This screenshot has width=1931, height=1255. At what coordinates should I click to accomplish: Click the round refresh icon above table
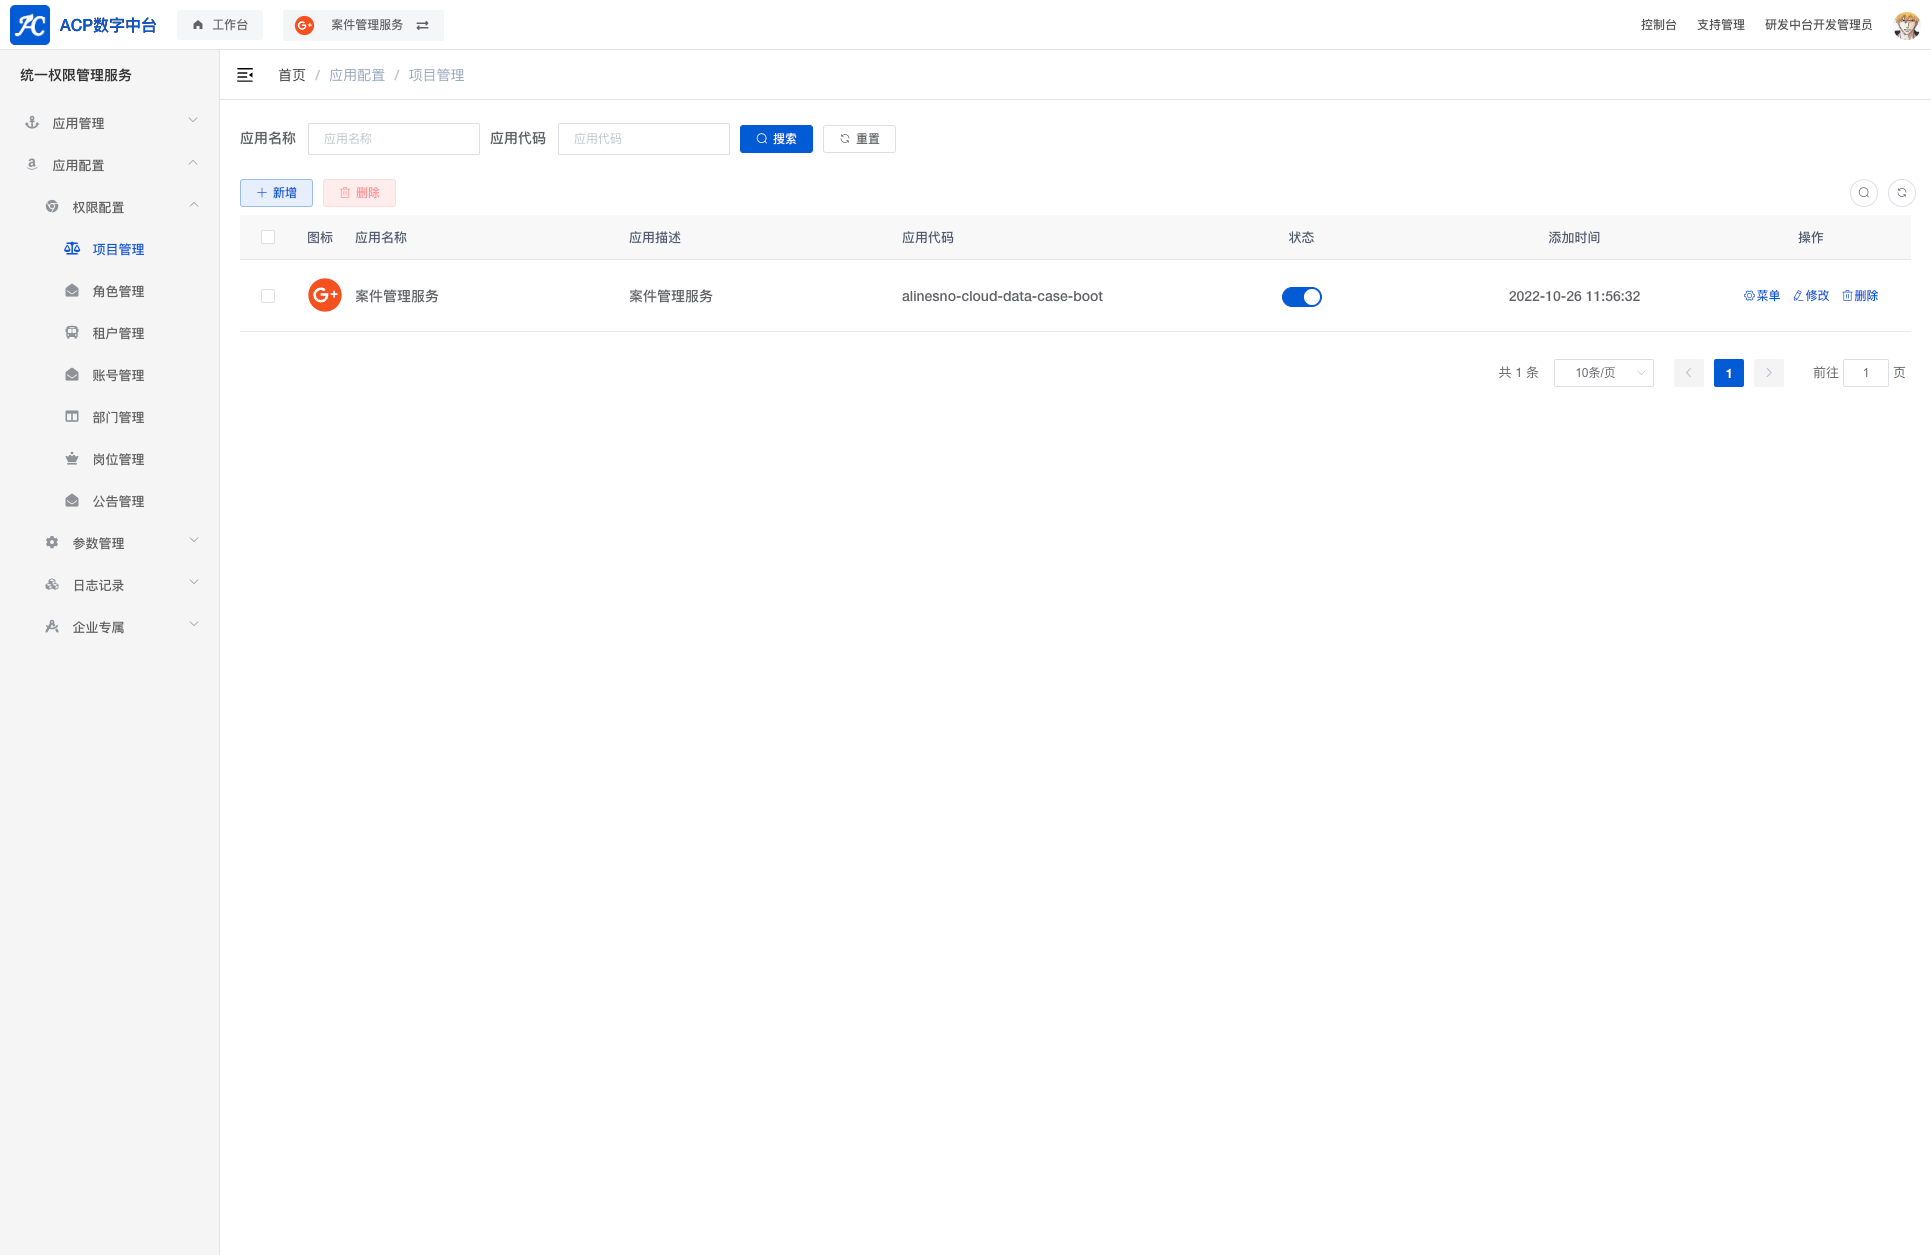tap(1901, 193)
